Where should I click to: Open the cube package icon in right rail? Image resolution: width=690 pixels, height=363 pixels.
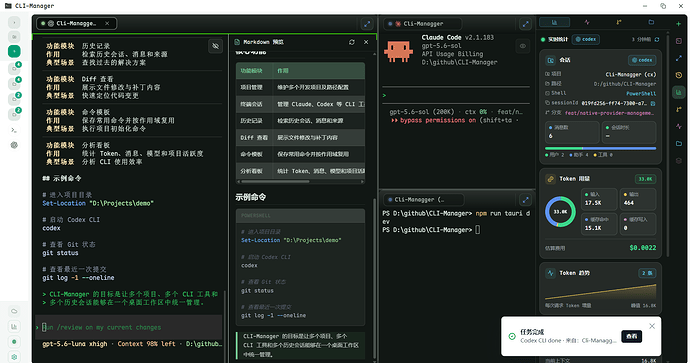tap(679, 161)
